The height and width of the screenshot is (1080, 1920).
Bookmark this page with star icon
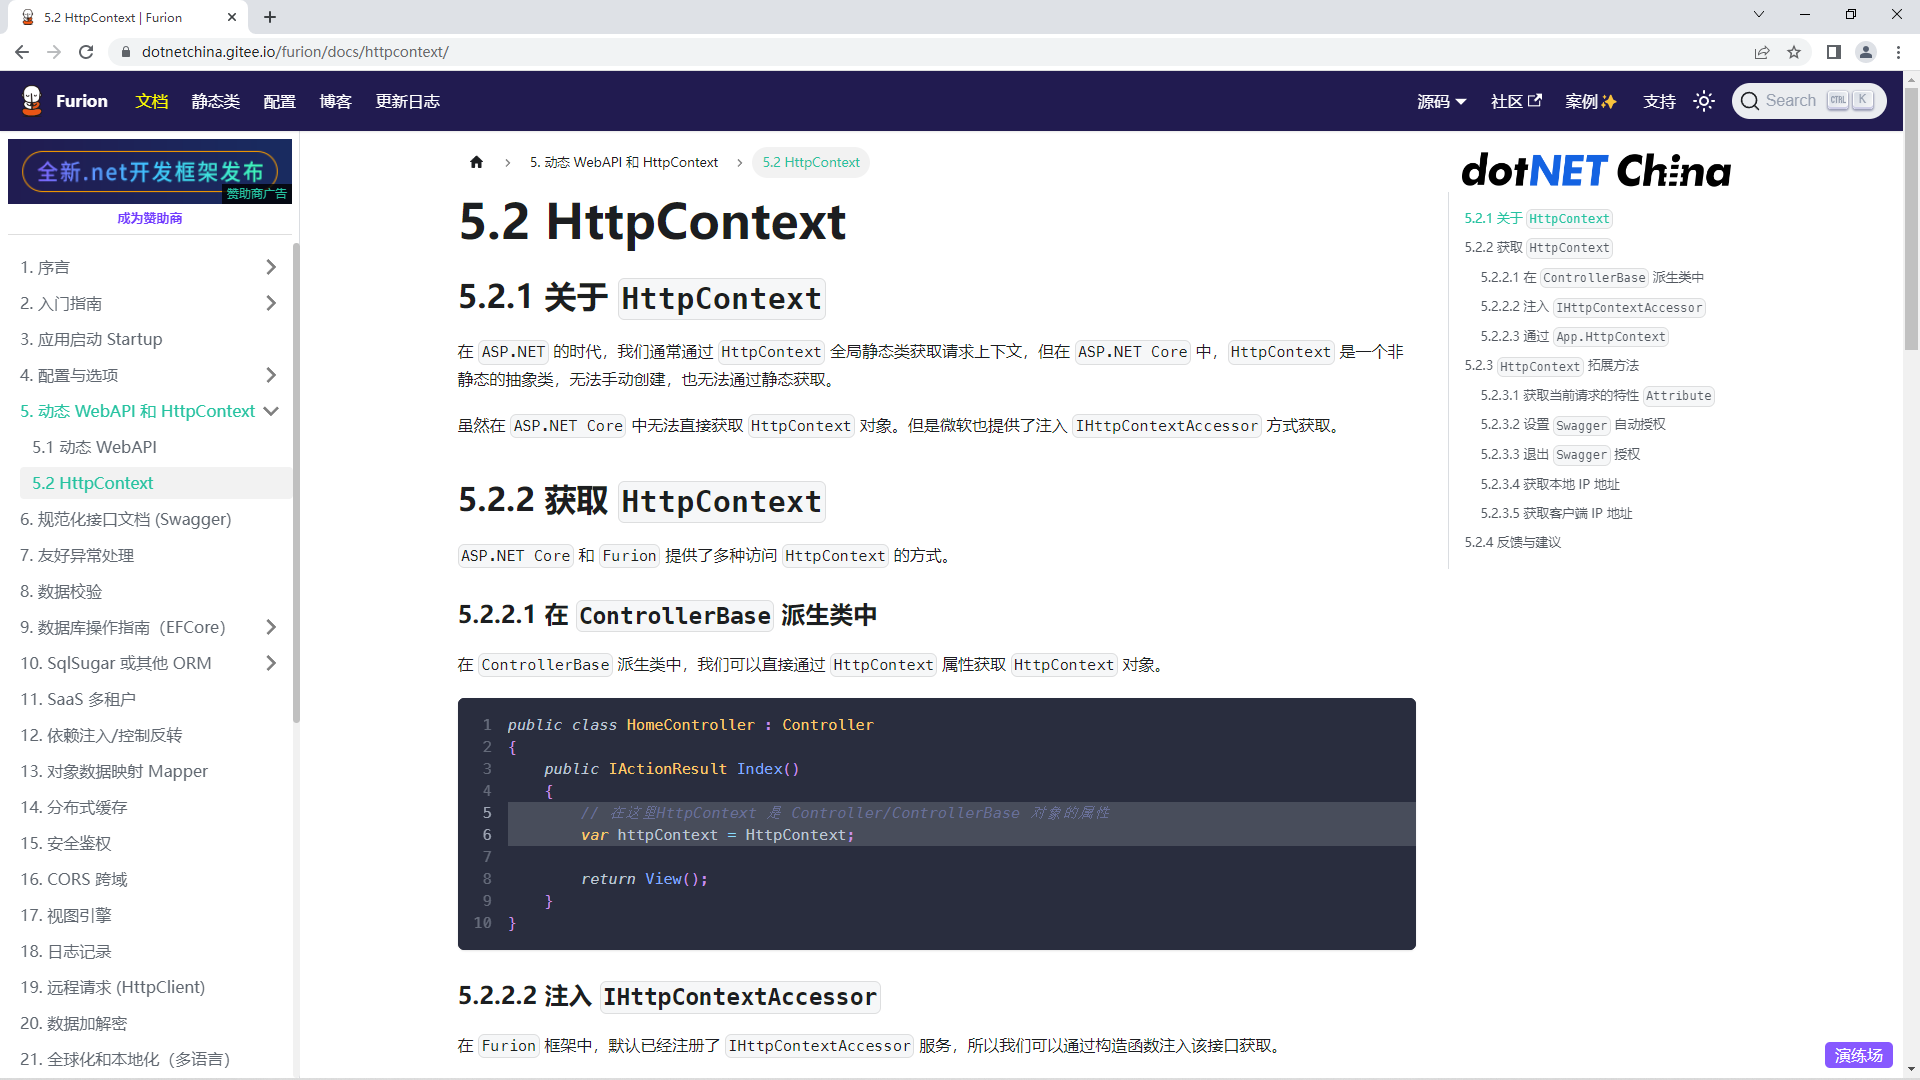click(1794, 52)
